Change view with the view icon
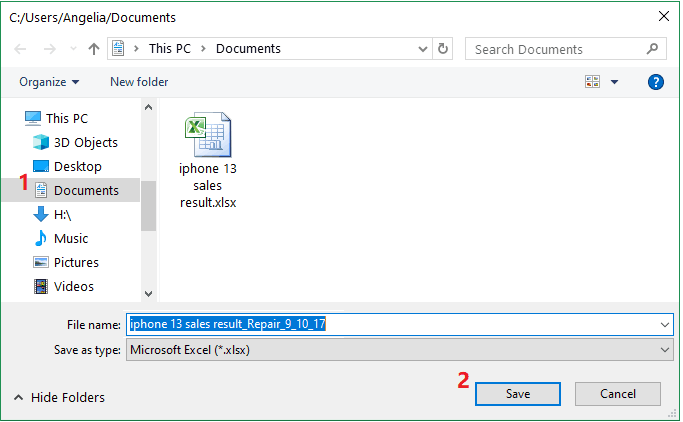The width and height of the screenshot is (683, 422). [x=592, y=81]
